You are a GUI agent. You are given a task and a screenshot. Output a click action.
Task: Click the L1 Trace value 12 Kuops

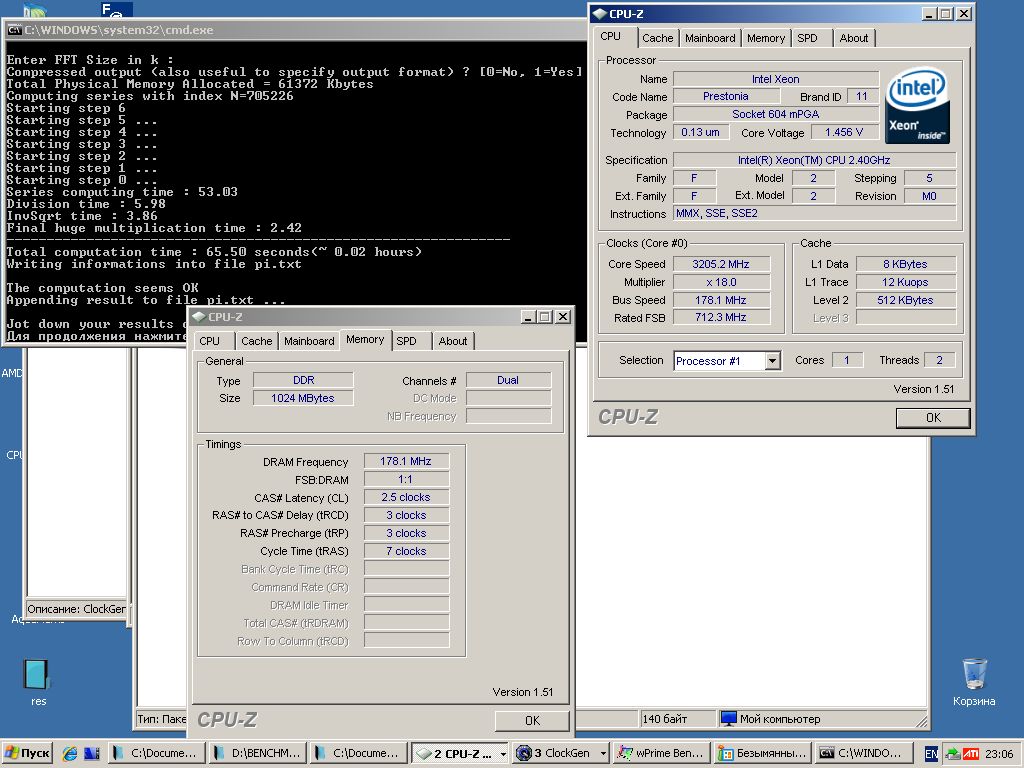coord(906,282)
